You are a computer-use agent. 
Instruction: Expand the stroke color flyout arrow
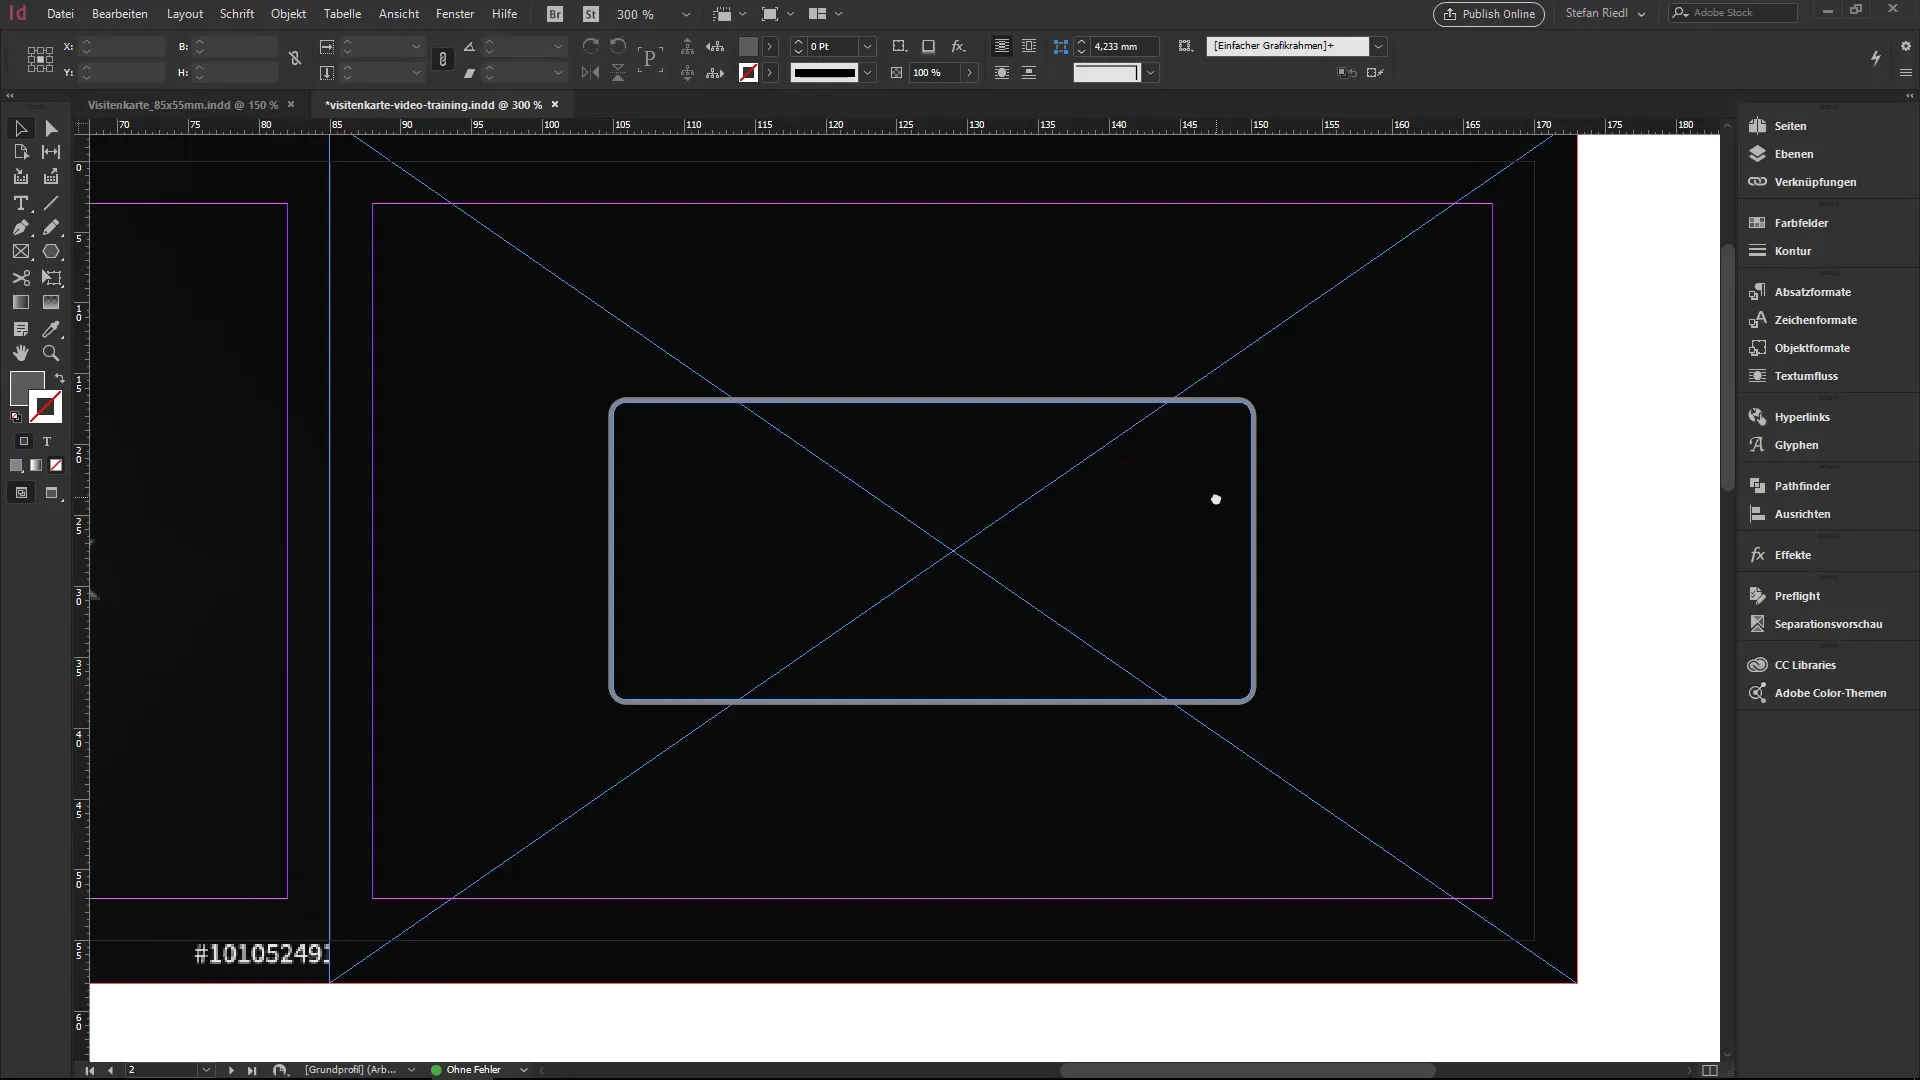coord(770,72)
